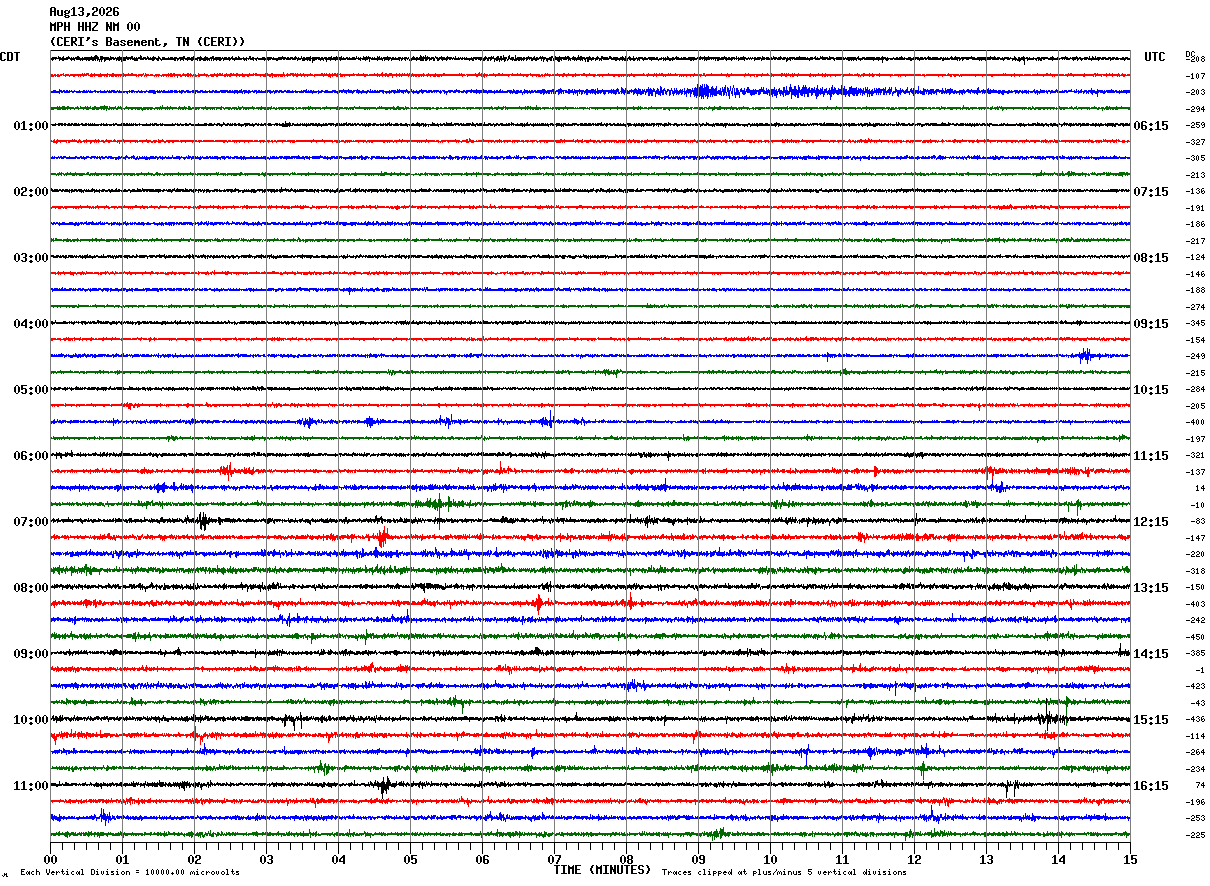Click the UTC time zone label
The image size is (1210, 886).
[1155, 57]
